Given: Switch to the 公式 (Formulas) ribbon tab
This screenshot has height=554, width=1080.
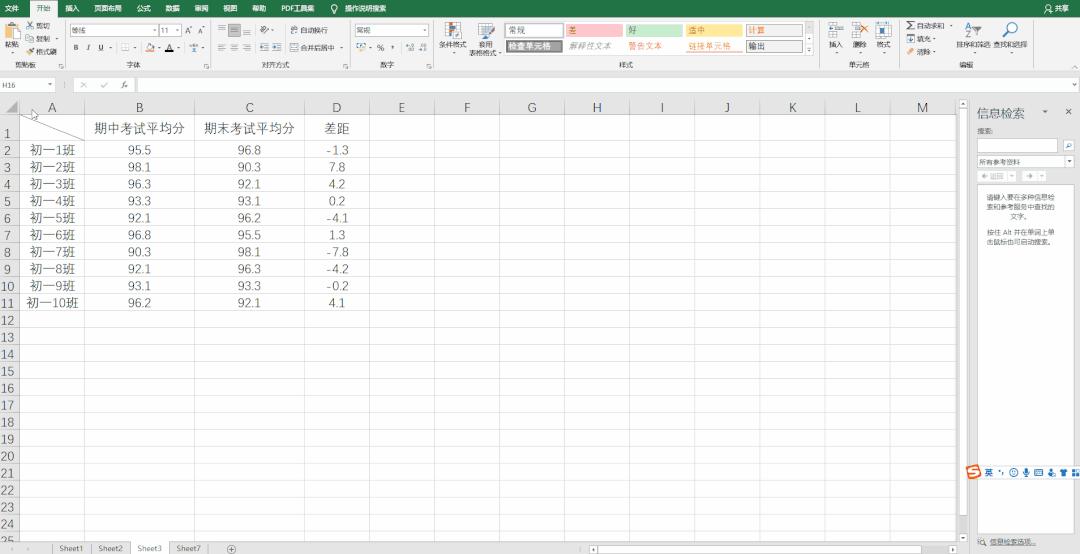Looking at the screenshot, I should (143, 8).
